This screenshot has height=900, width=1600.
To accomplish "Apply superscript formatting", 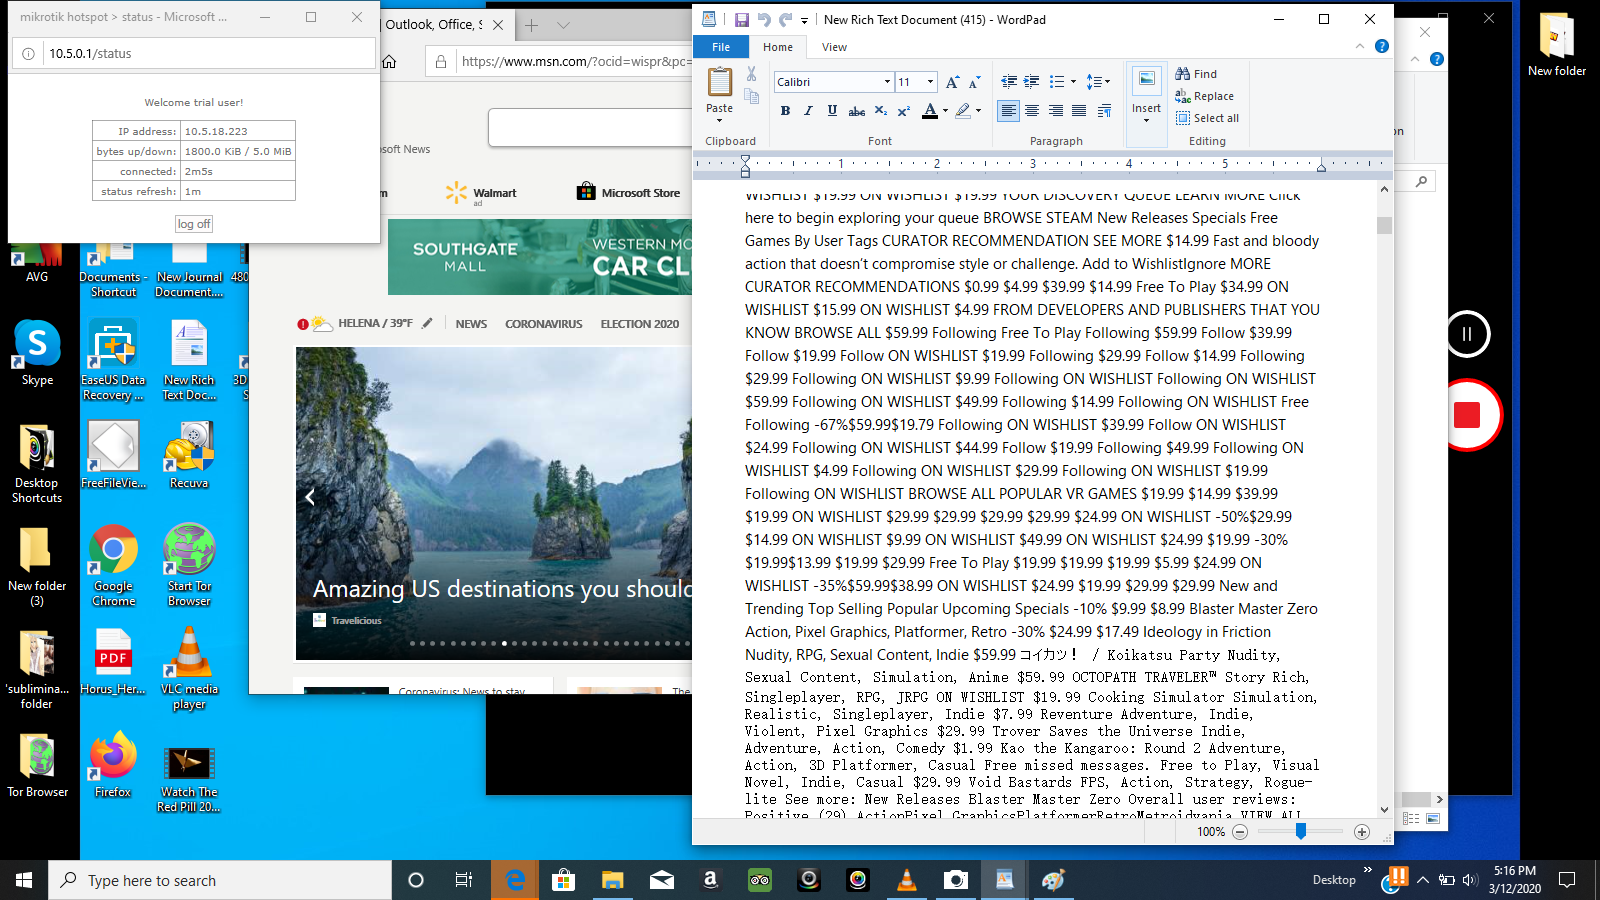I will 903,111.
